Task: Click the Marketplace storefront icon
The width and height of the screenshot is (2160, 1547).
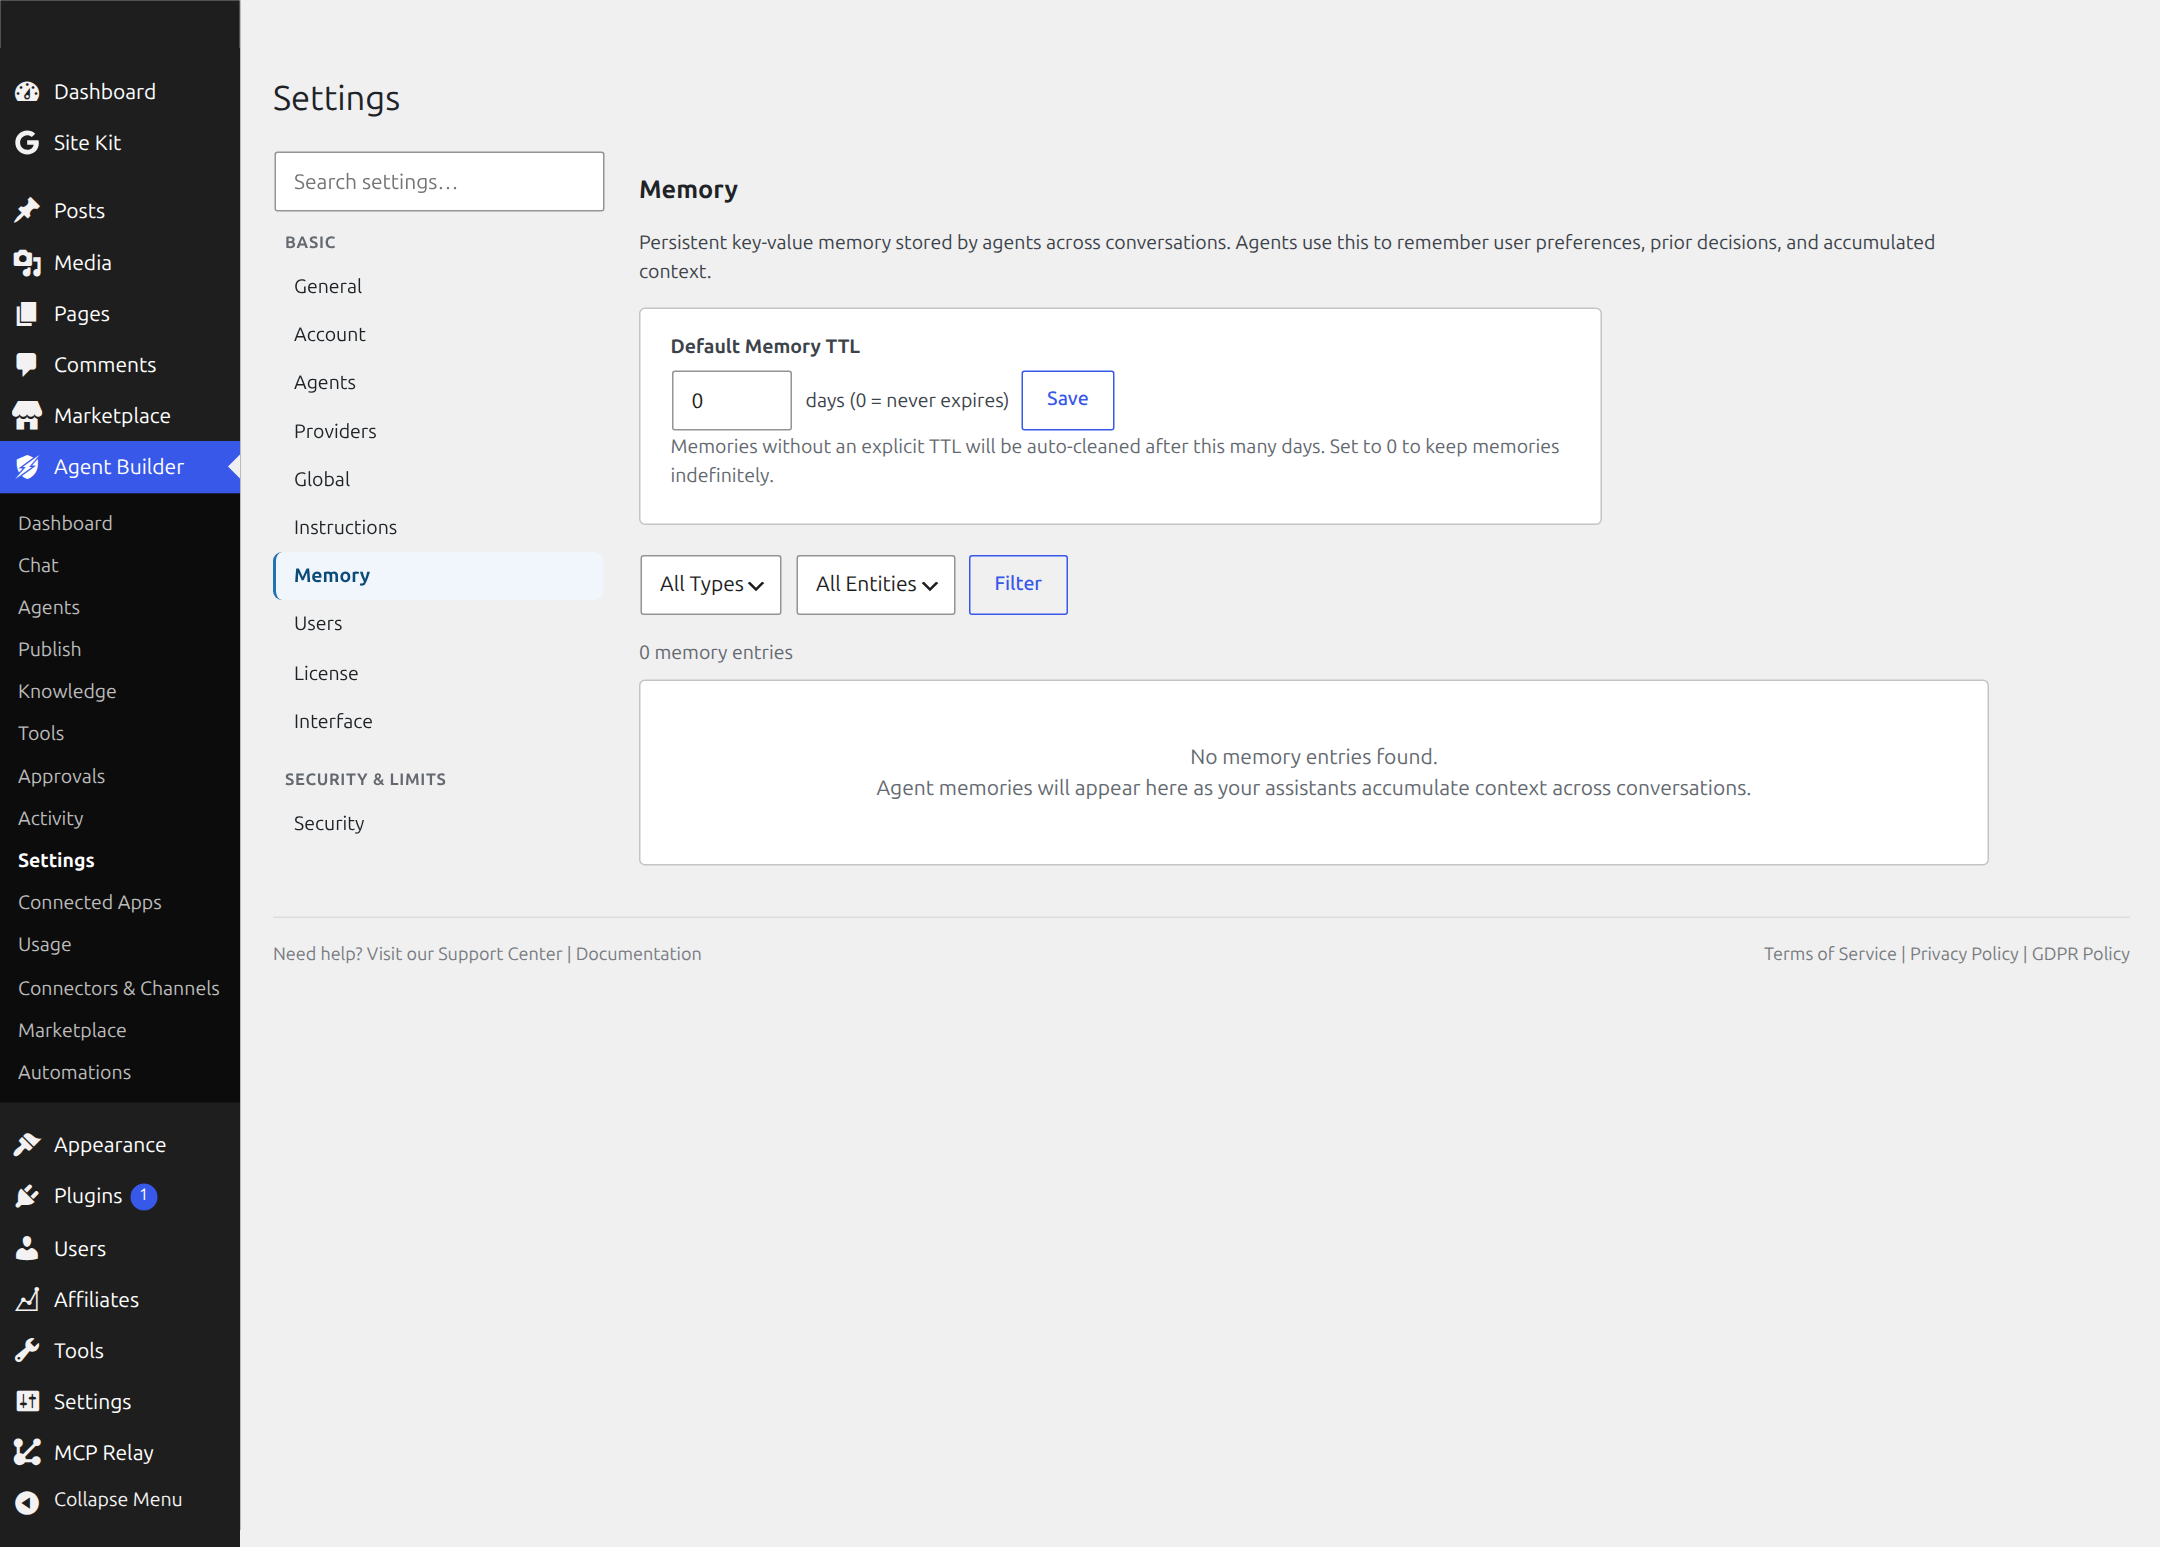Action: coord(27,416)
